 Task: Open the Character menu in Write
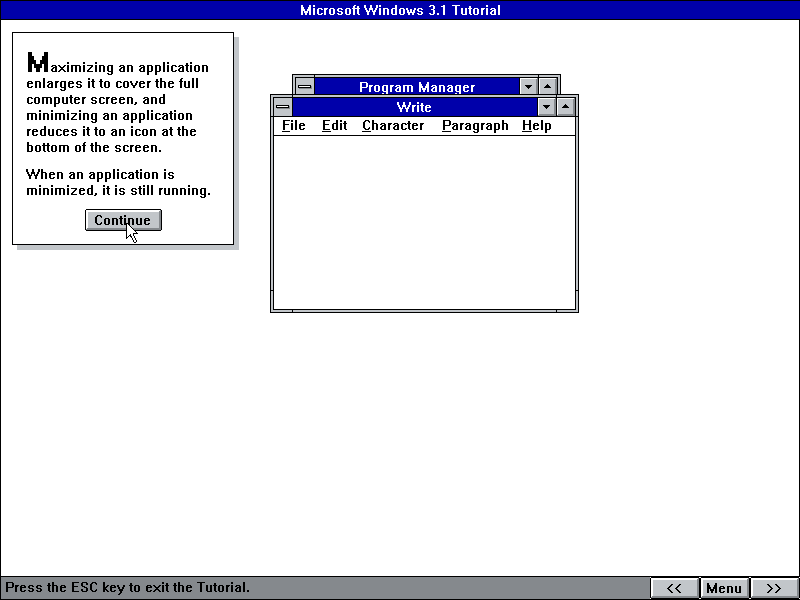393,126
